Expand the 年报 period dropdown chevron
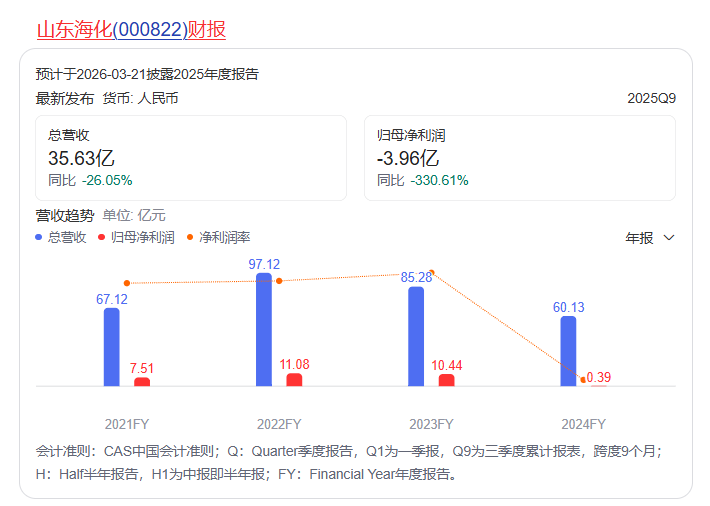 pyautogui.click(x=669, y=238)
